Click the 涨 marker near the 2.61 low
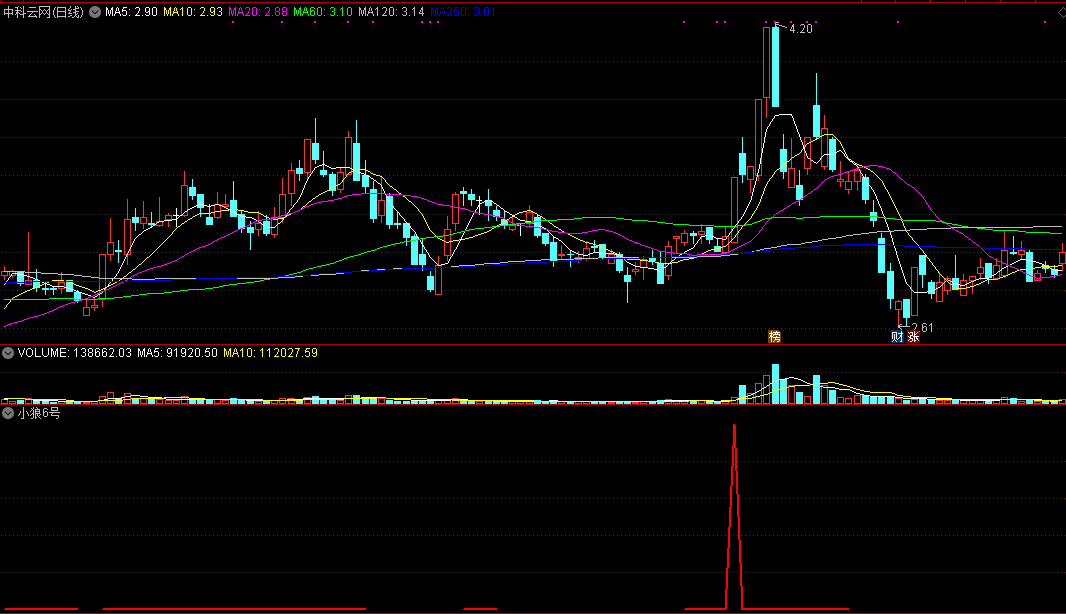This screenshot has height=614, width=1066. point(913,337)
